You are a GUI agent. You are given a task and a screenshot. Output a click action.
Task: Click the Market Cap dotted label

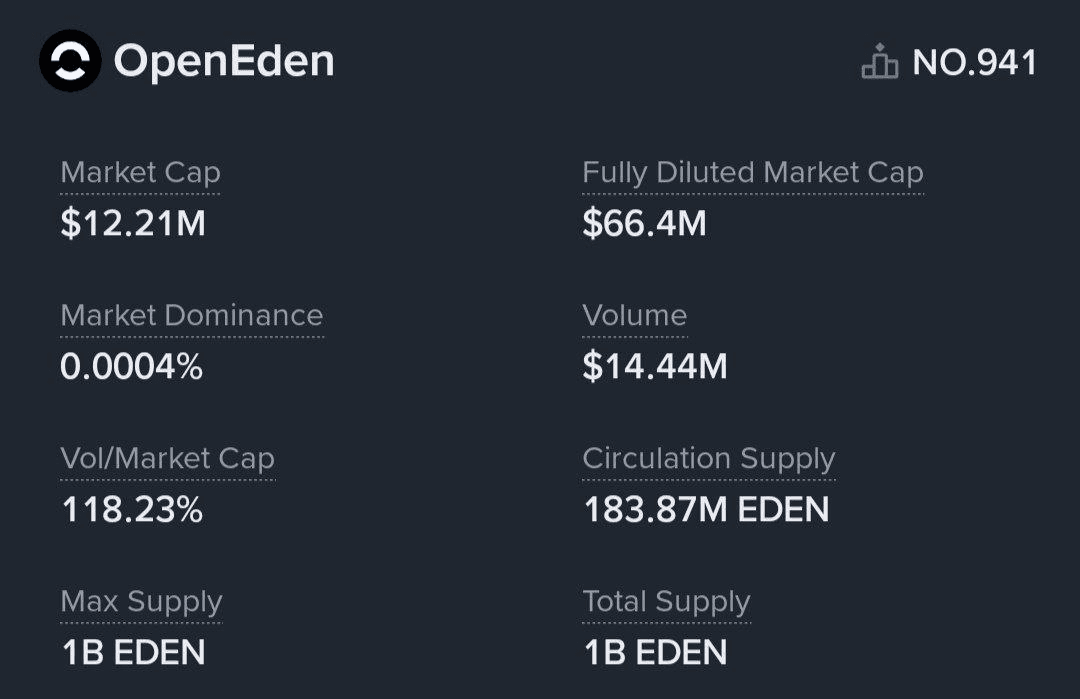pyautogui.click(x=140, y=172)
